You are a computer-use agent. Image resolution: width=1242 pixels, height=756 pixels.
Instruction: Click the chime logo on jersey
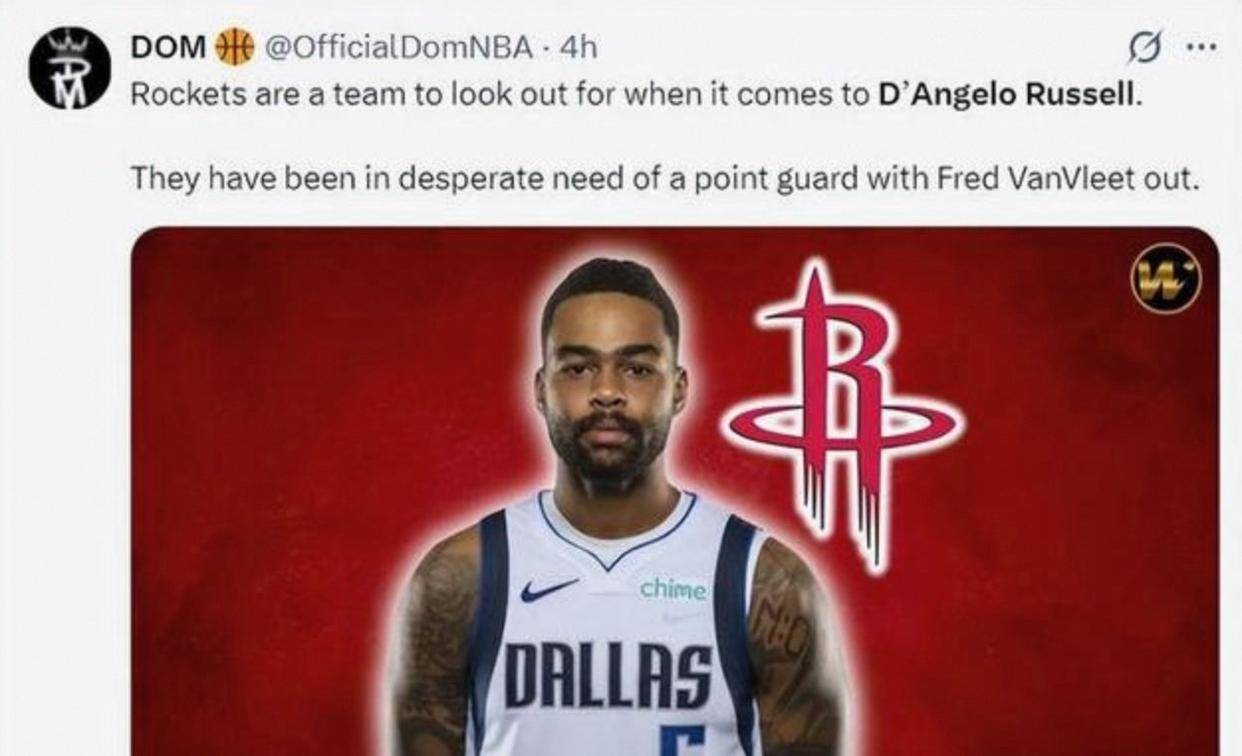[x=673, y=589]
